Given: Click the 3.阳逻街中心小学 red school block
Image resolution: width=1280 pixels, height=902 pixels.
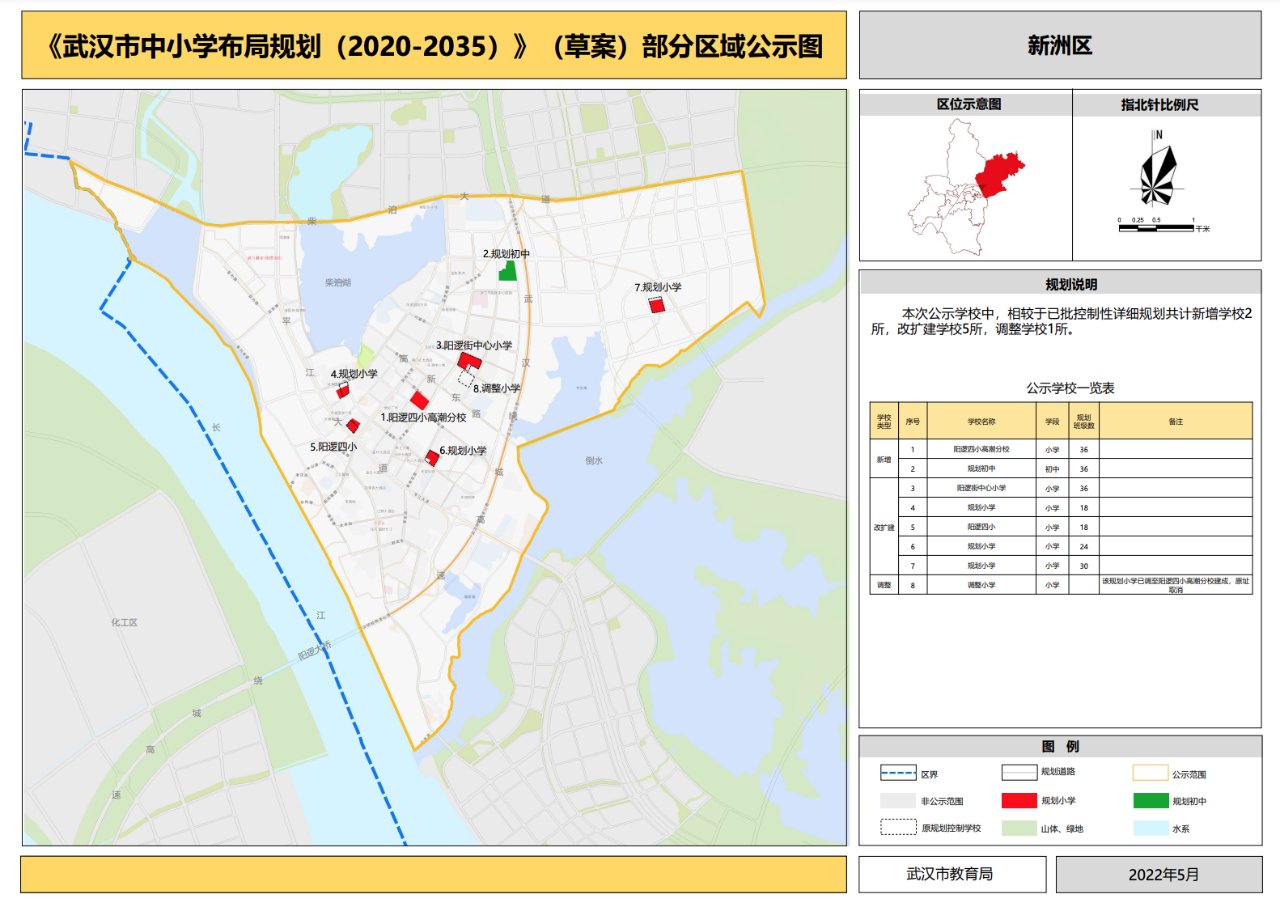Looking at the screenshot, I should point(470,361).
